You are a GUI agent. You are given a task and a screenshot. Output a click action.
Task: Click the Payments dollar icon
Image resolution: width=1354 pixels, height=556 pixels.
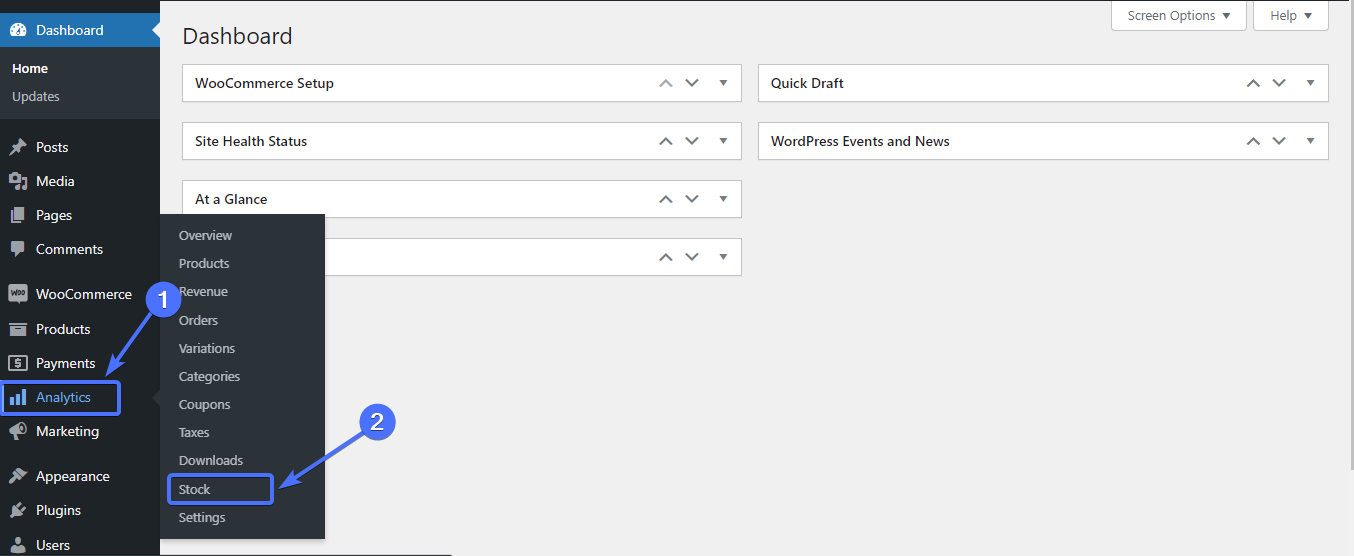tap(18, 363)
